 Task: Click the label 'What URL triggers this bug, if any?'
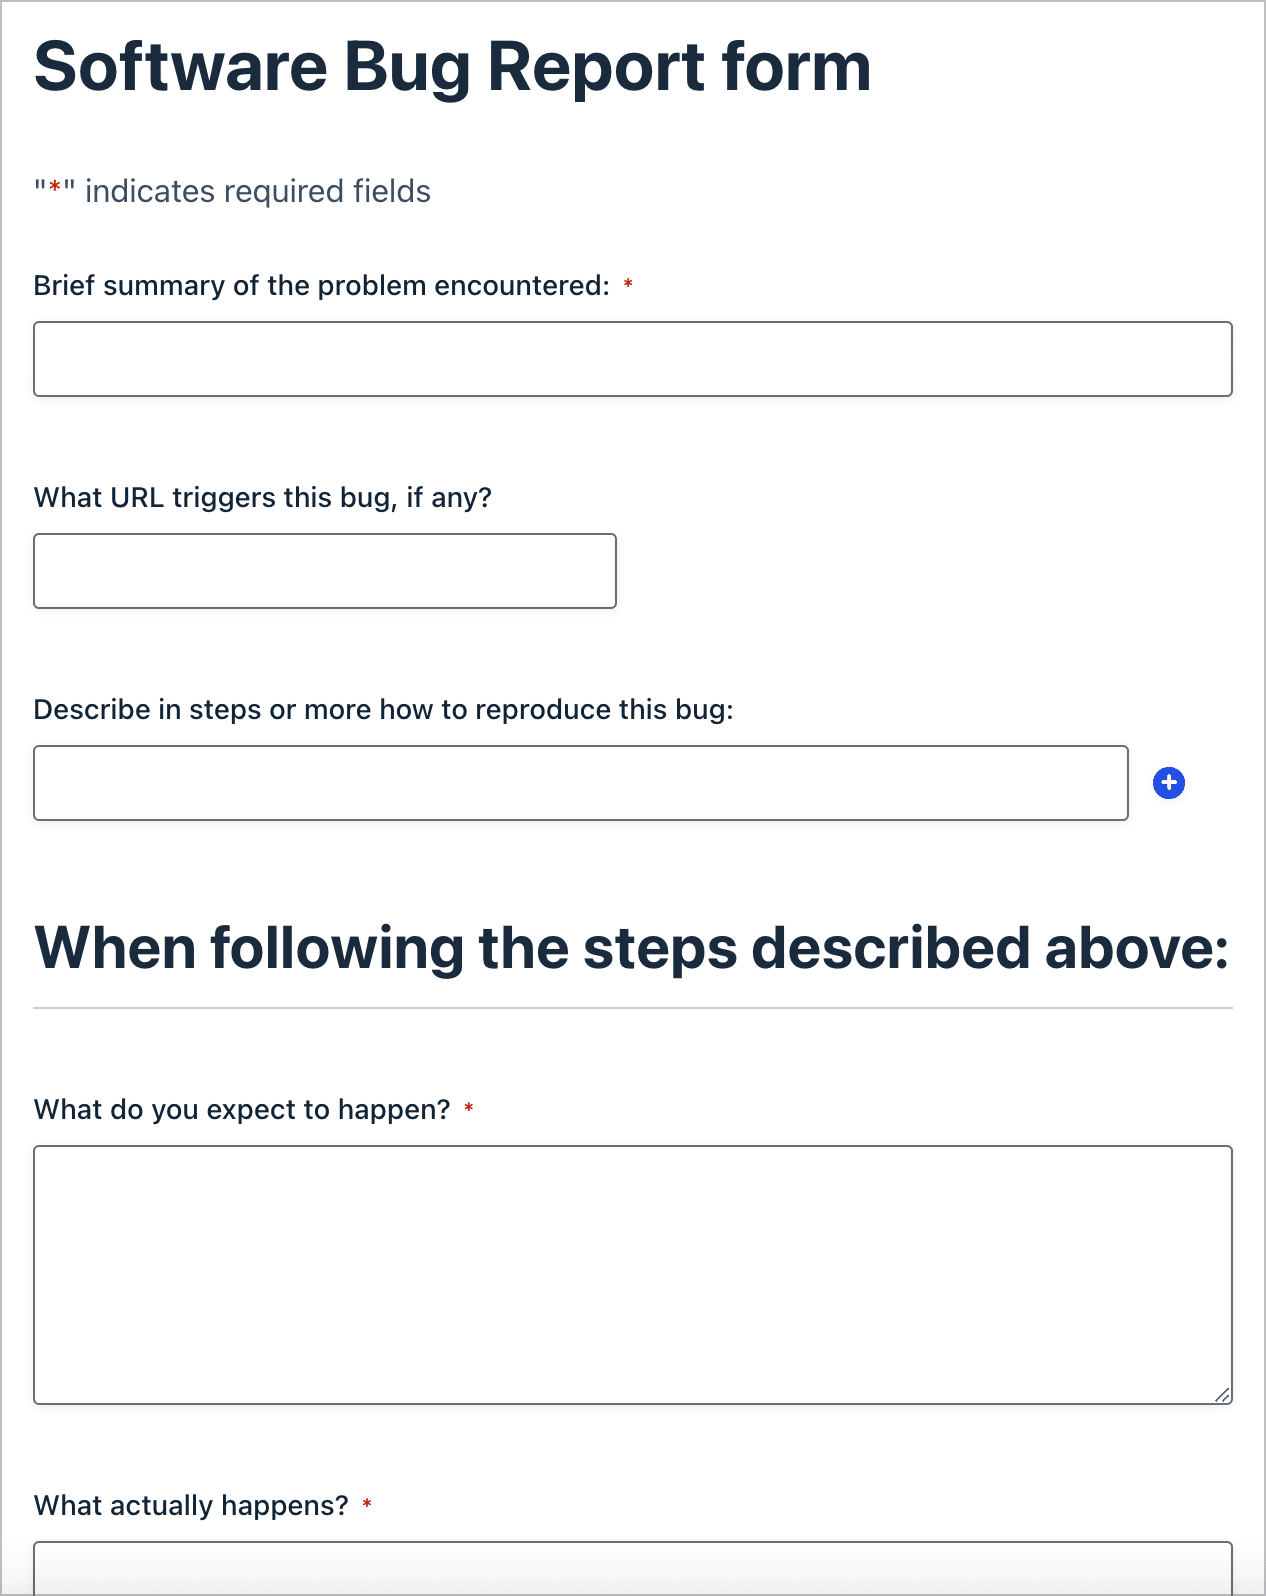tap(263, 496)
